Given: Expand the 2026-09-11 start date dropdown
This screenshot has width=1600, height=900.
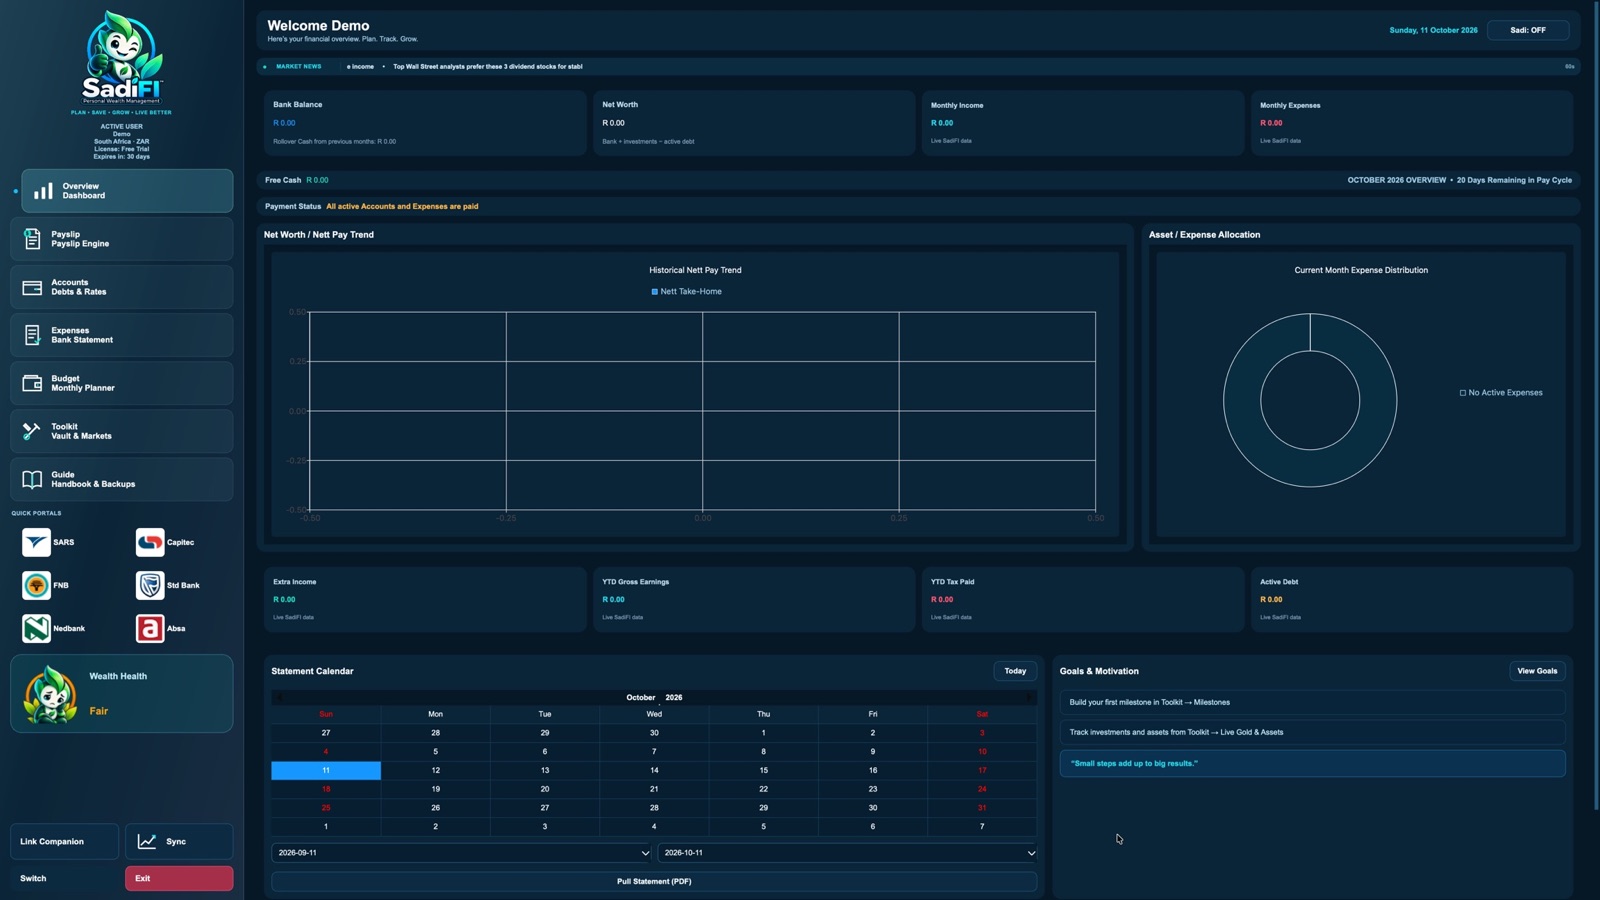Looking at the screenshot, I should (461, 853).
